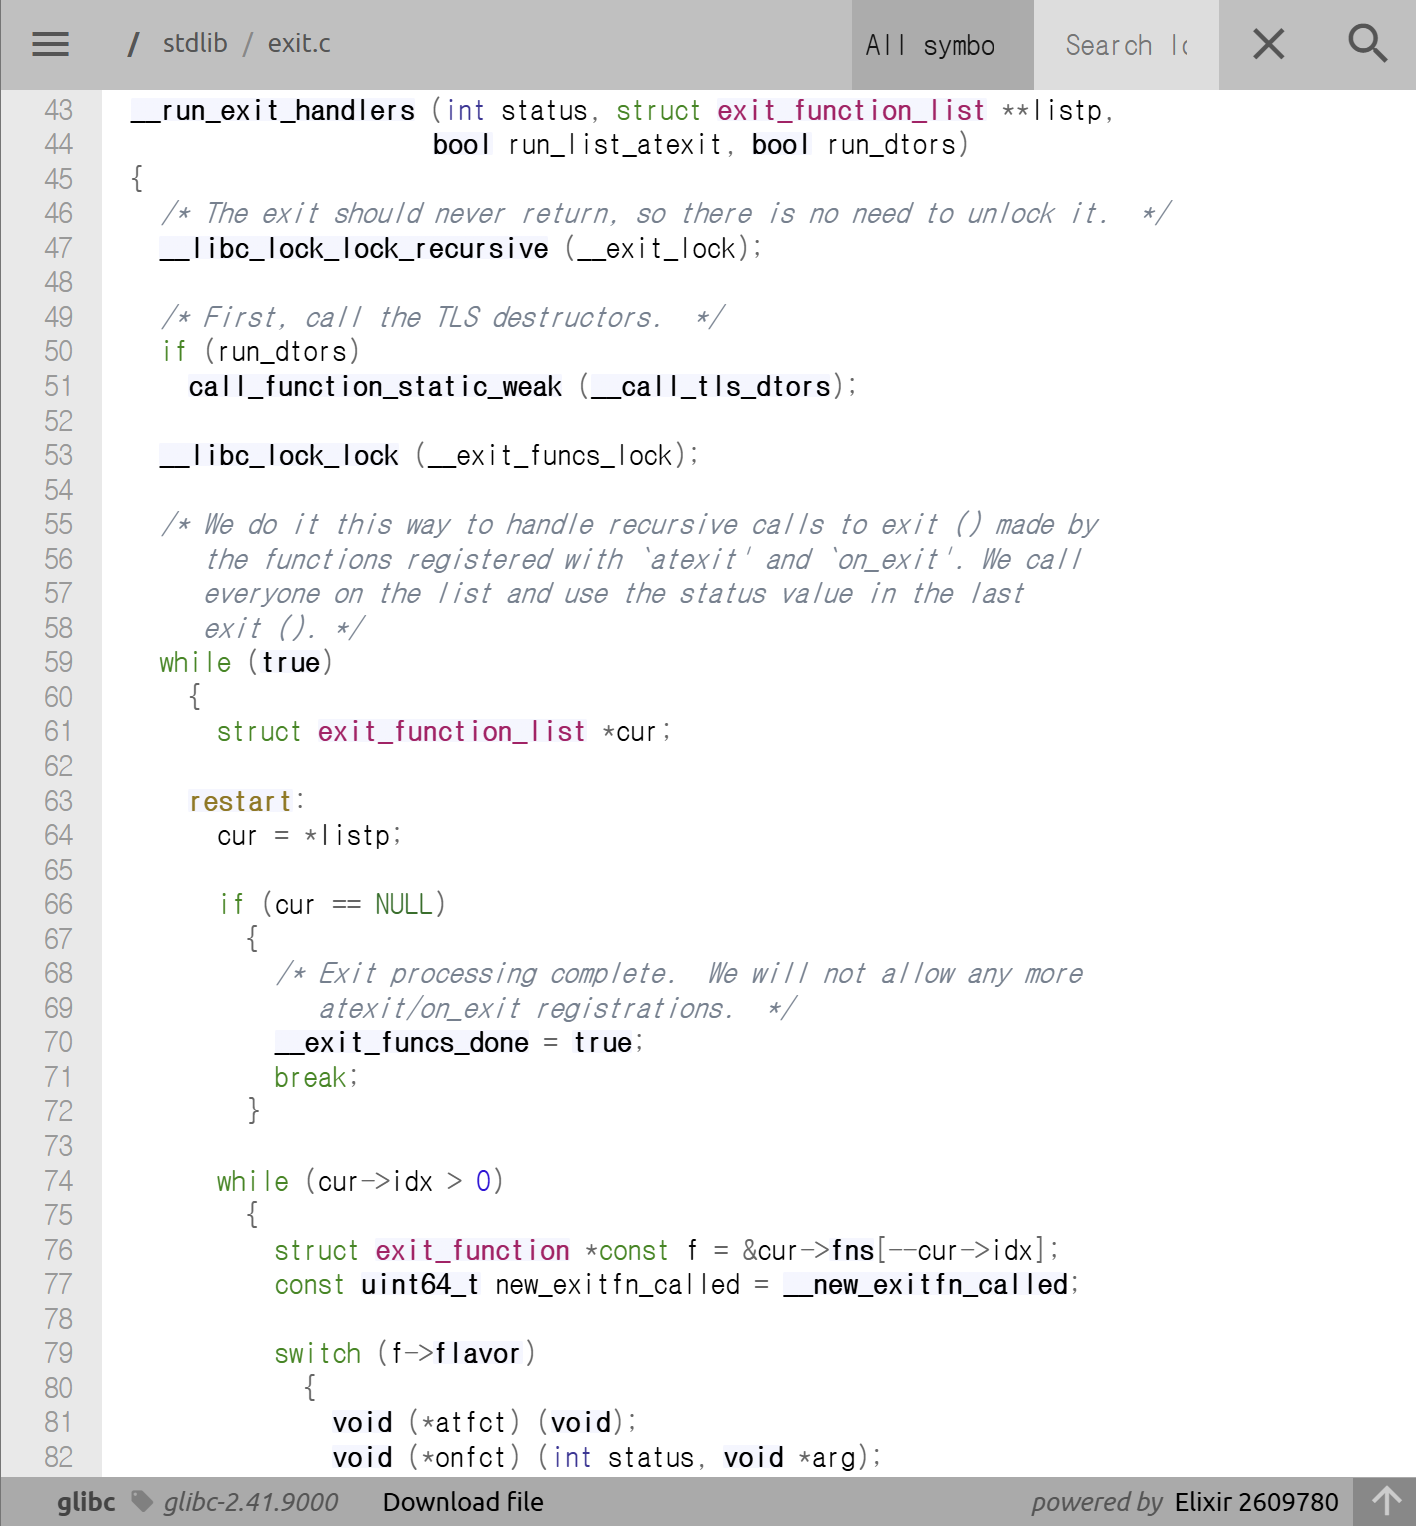Viewport: 1416px width, 1526px height.
Task: Open __libc_lock_lock_recursive identifier
Action: coord(354,248)
